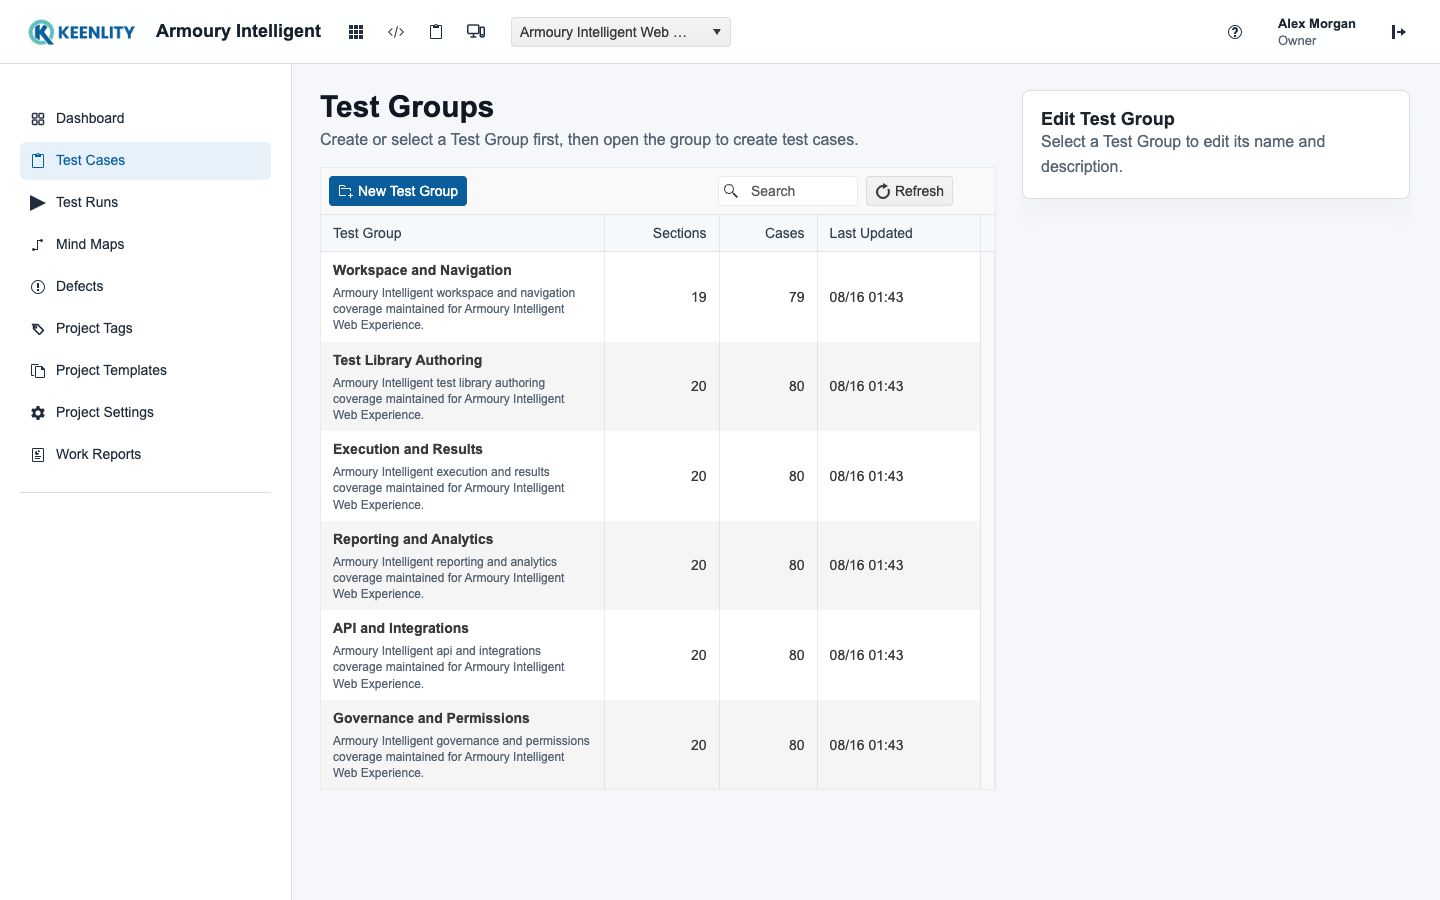Click the Project Templates copy icon
Screen dimensions: 1440x900
[38, 371]
